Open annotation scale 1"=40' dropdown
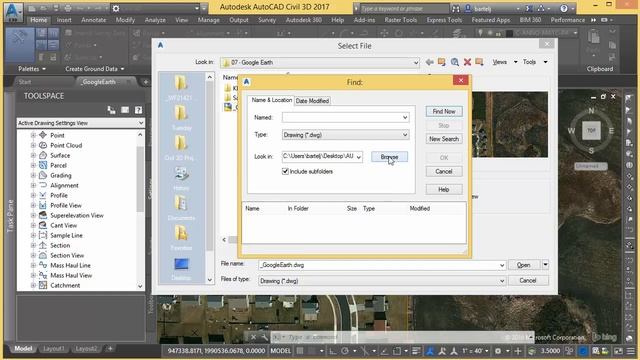640x360 pixels. pos(475,351)
